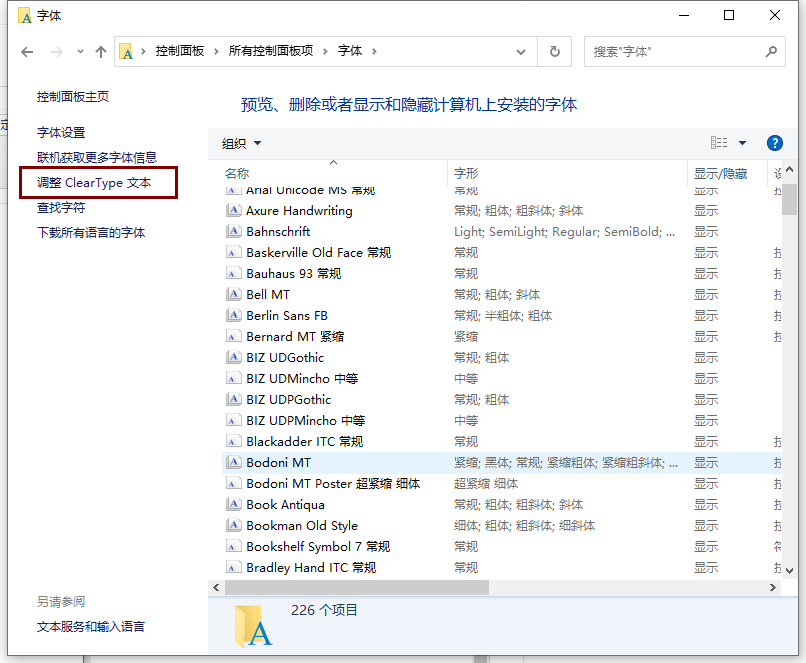This screenshot has height=663, width=806.
Task: Open the 组织 dropdown menu
Action: (x=241, y=144)
